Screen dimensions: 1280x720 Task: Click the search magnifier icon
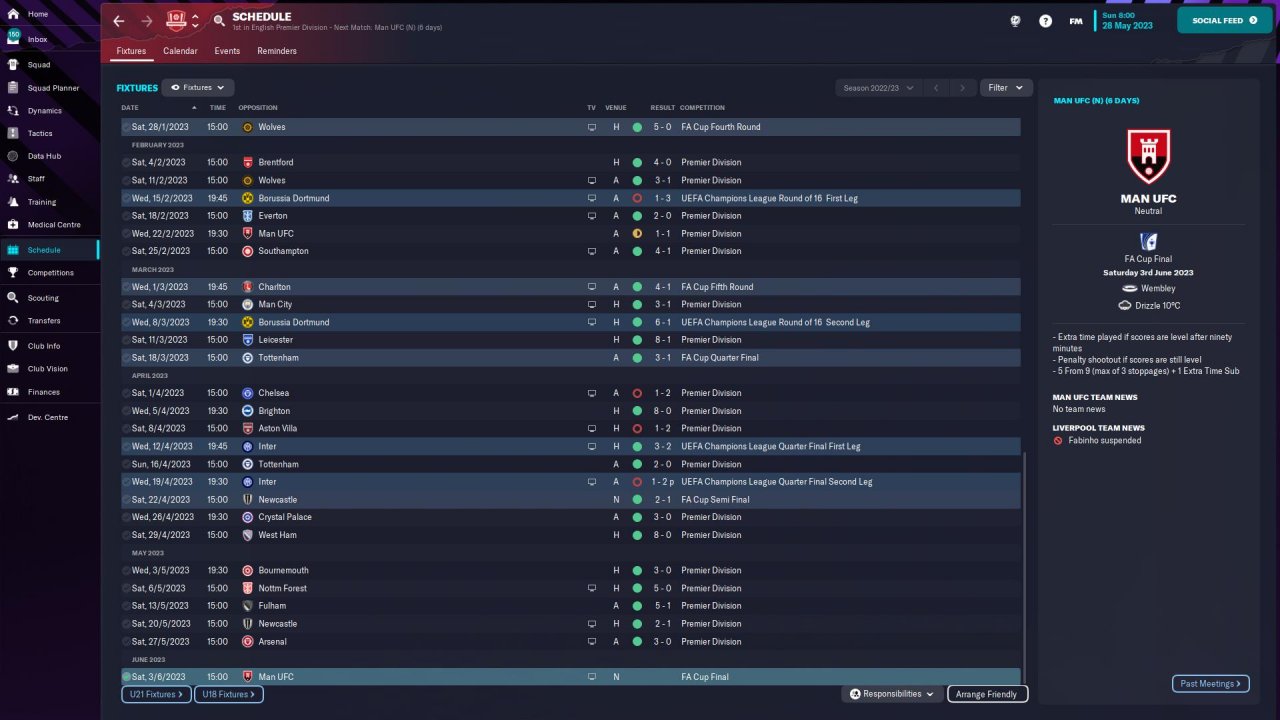[219, 21]
